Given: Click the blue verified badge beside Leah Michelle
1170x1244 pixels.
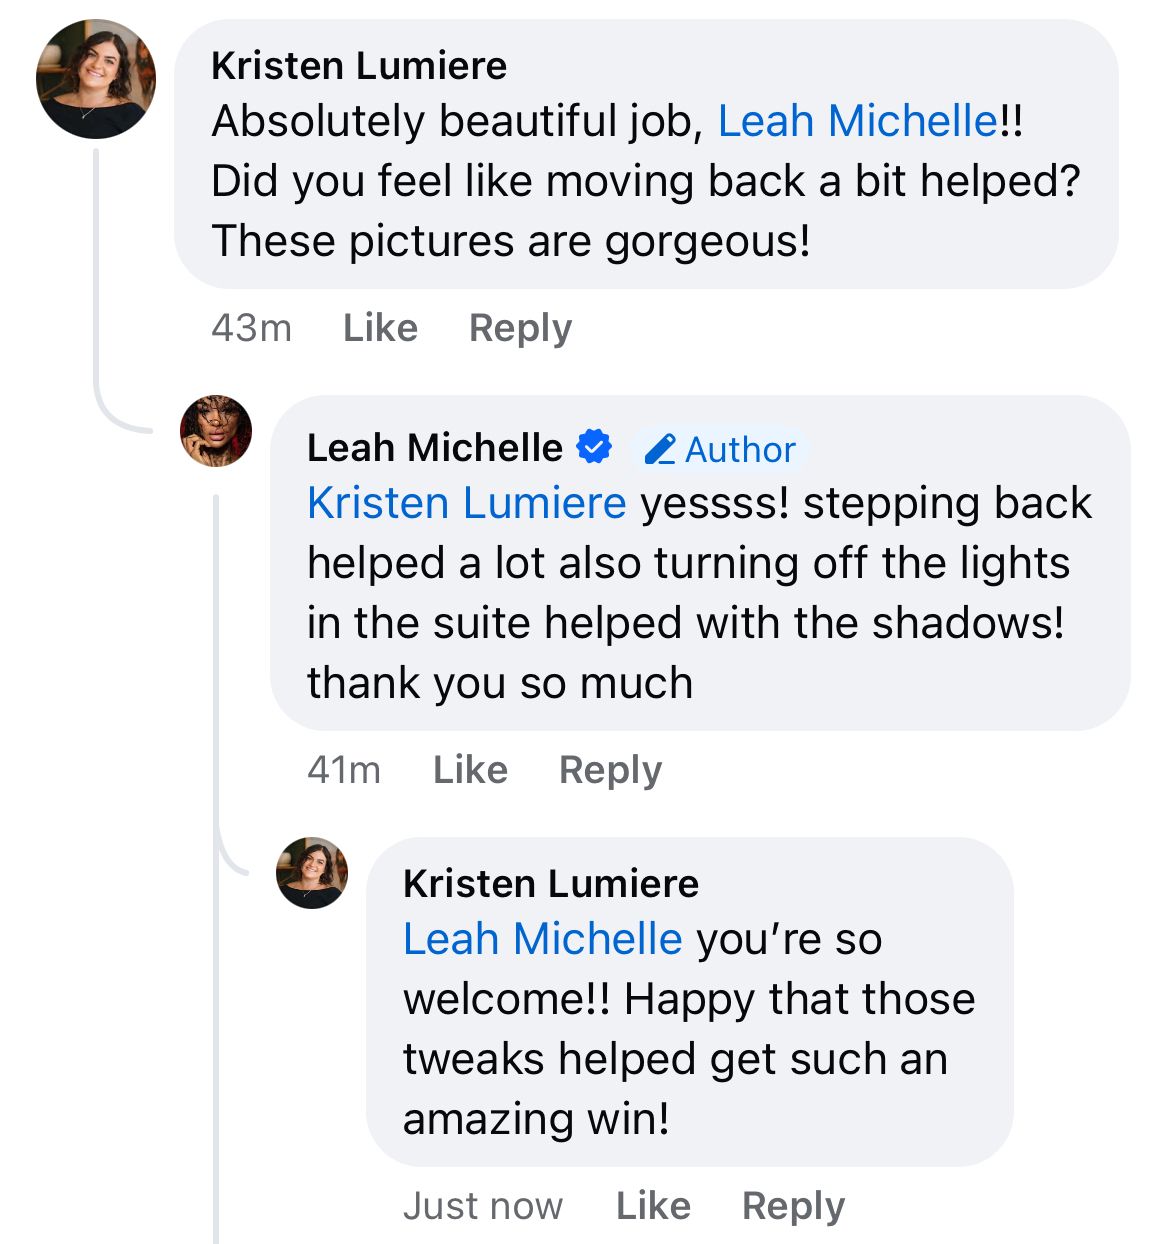Looking at the screenshot, I should [594, 447].
